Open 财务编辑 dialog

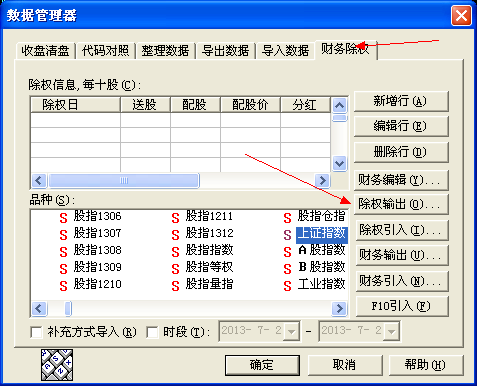click(x=401, y=180)
